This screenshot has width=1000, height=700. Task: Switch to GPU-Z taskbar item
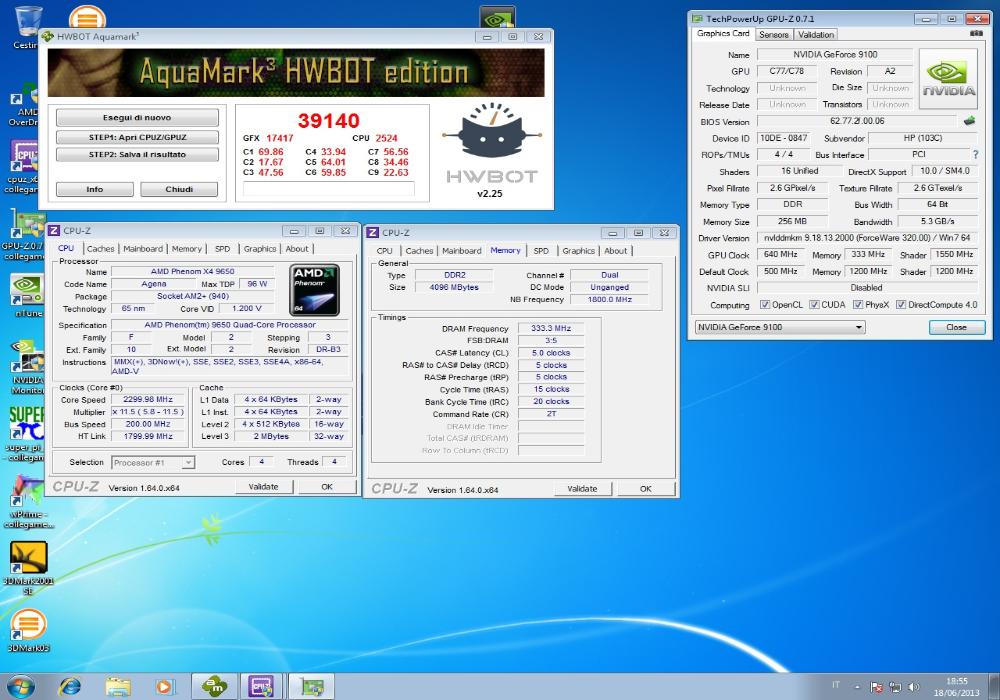[312, 687]
